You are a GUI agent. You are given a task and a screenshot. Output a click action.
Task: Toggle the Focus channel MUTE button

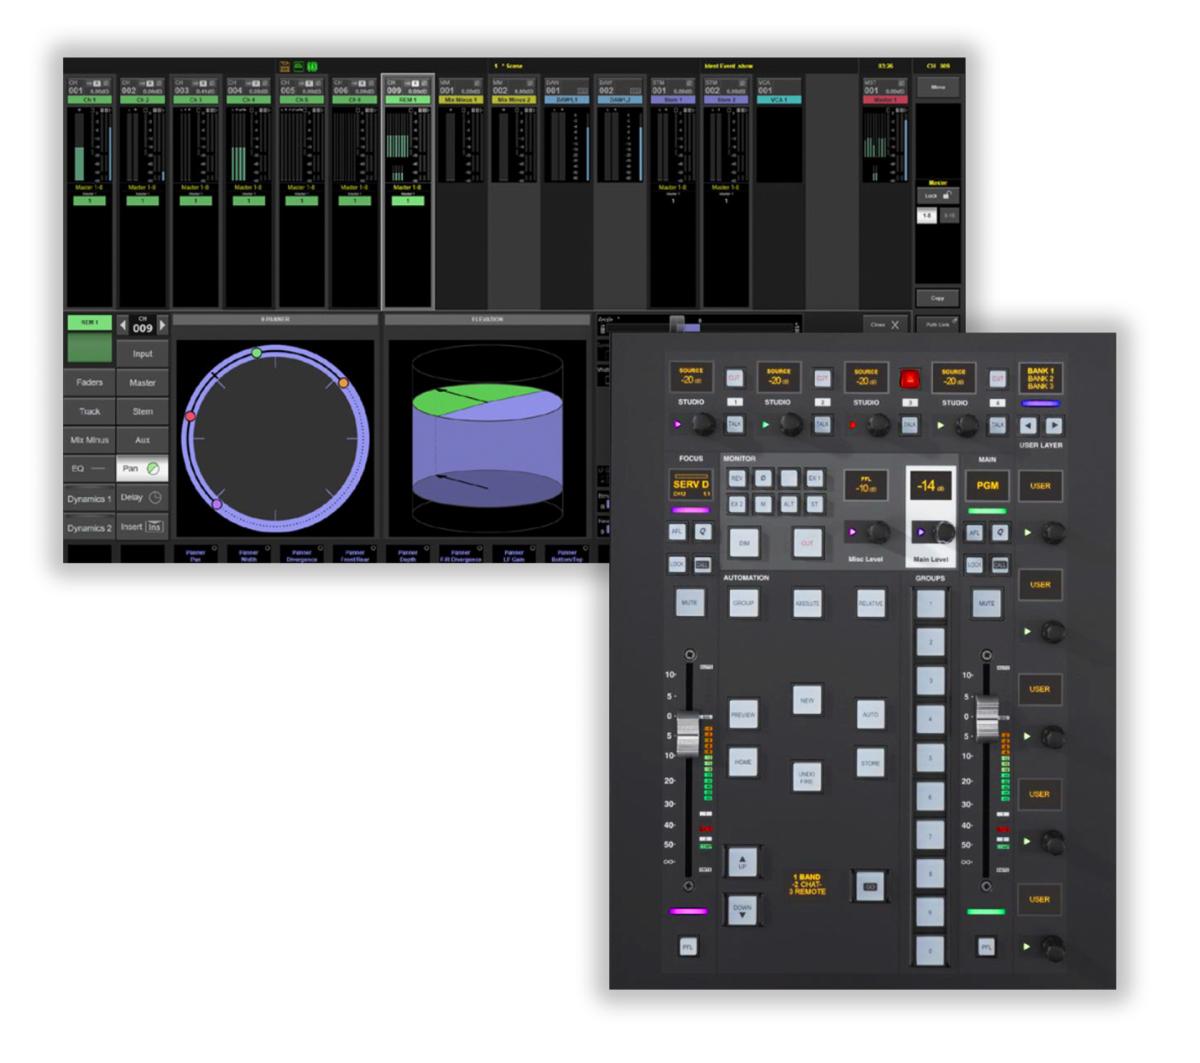[688, 602]
